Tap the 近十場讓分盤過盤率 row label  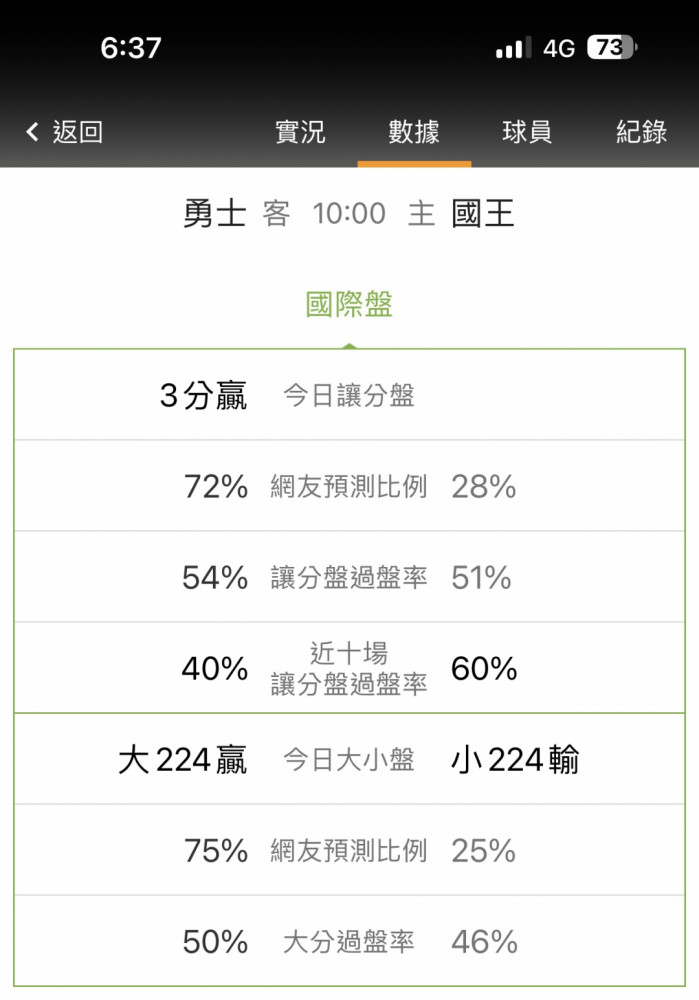(x=349, y=668)
